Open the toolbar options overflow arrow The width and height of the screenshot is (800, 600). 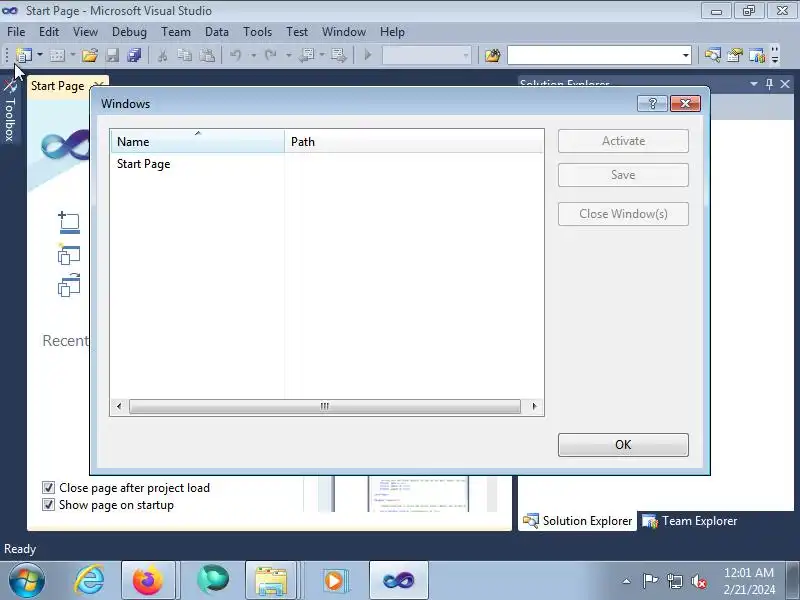[x=775, y=55]
